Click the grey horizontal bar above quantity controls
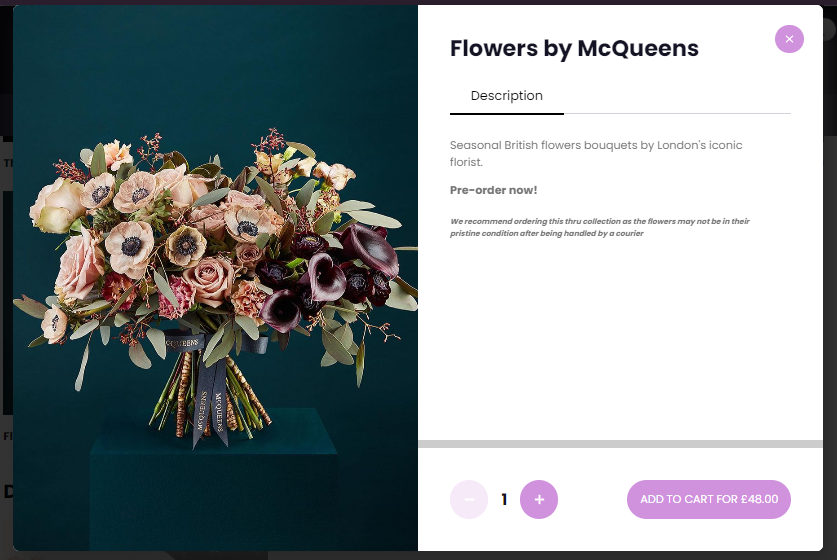 coord(620,444)
